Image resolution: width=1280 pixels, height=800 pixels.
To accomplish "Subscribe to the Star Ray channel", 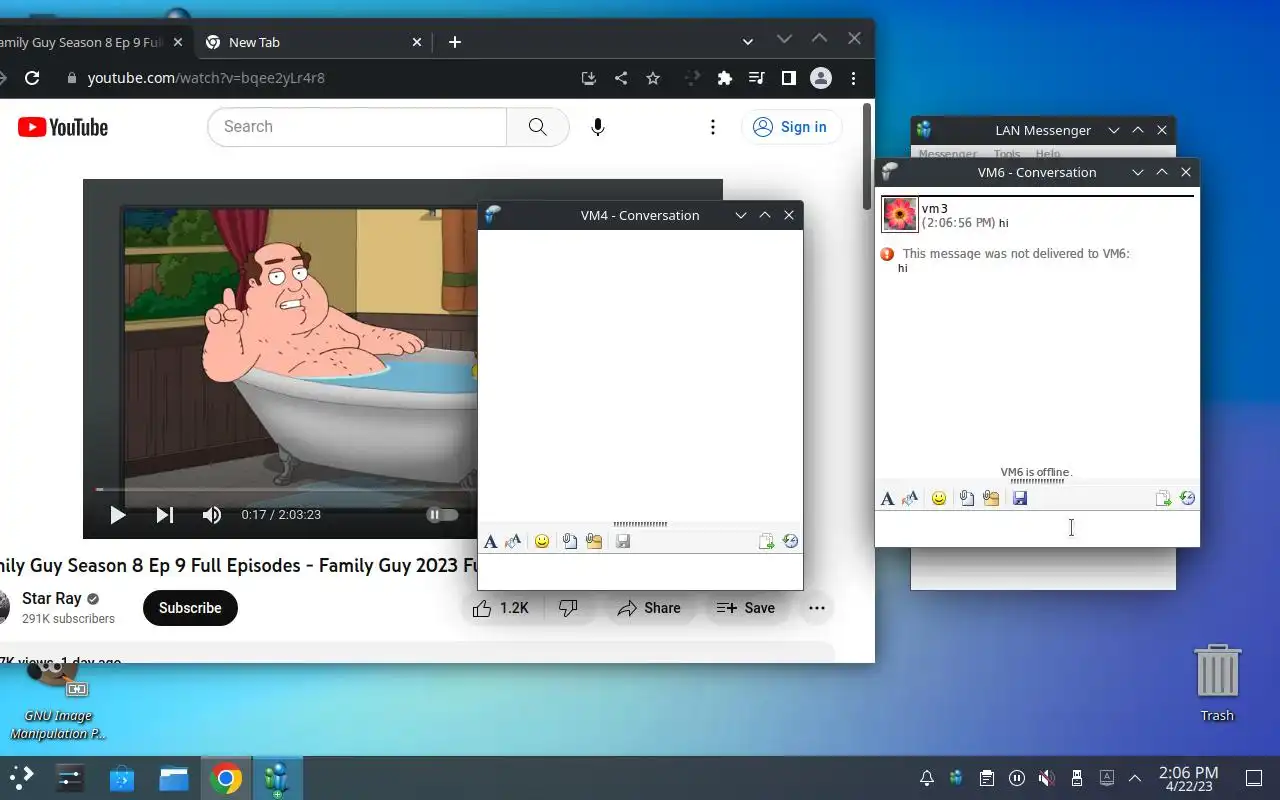I will 190,608.
